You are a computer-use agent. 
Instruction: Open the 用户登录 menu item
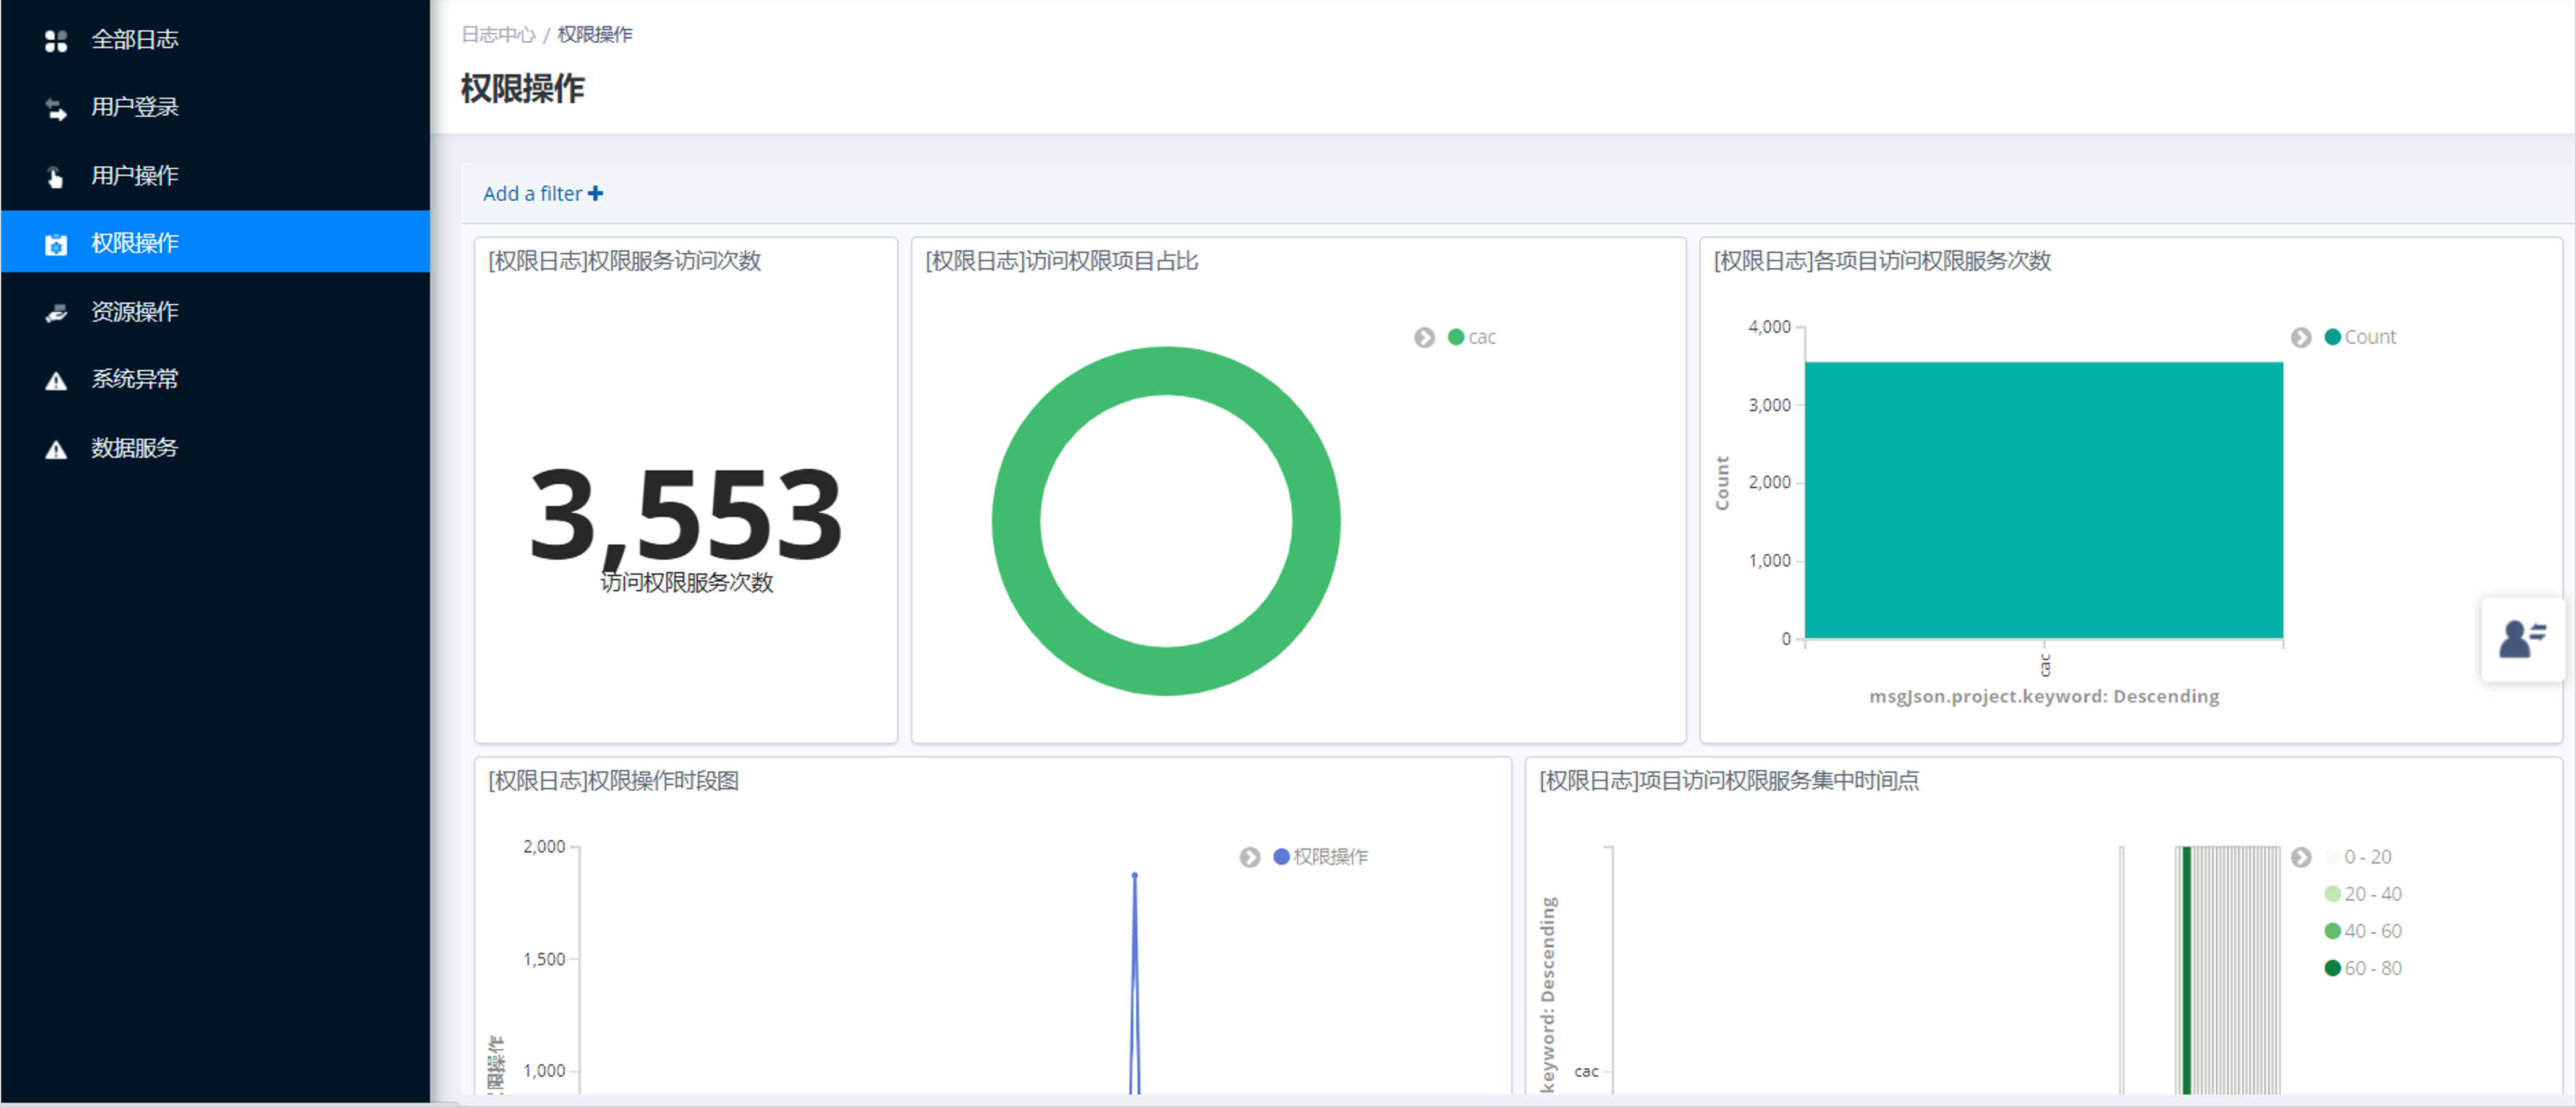[215, 107]
